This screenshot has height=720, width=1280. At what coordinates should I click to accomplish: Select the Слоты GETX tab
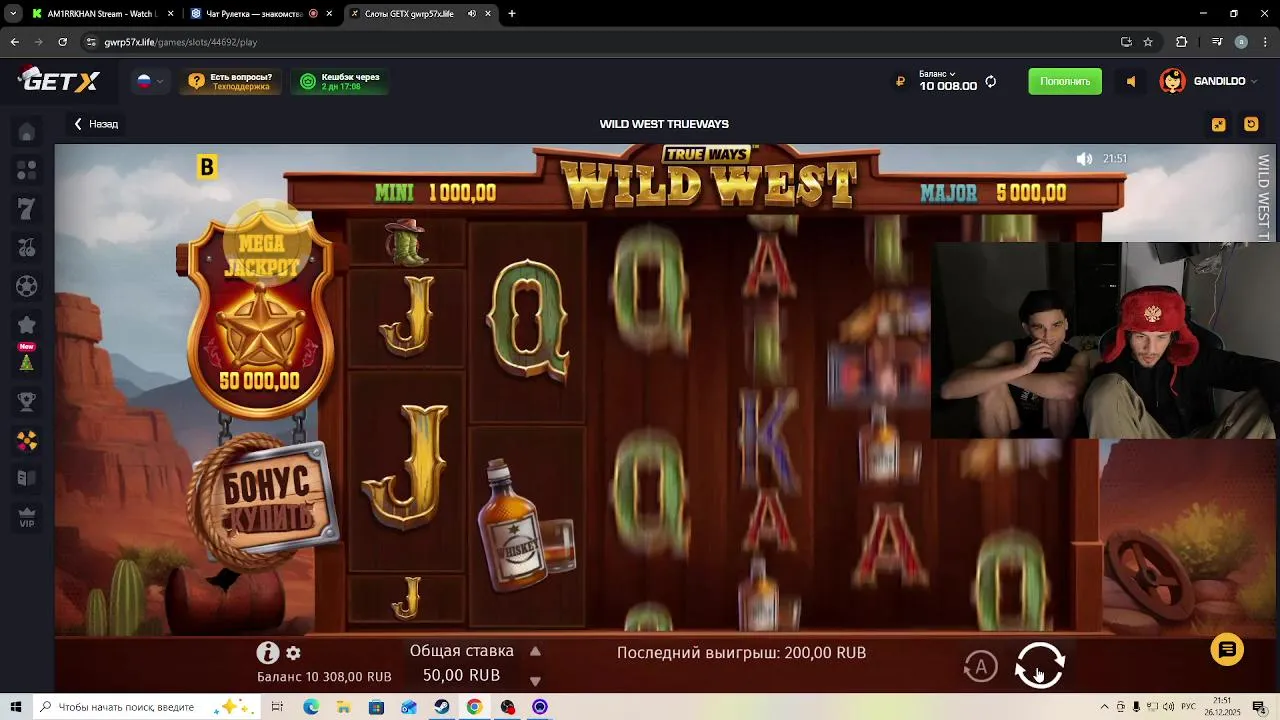point(420,14)
